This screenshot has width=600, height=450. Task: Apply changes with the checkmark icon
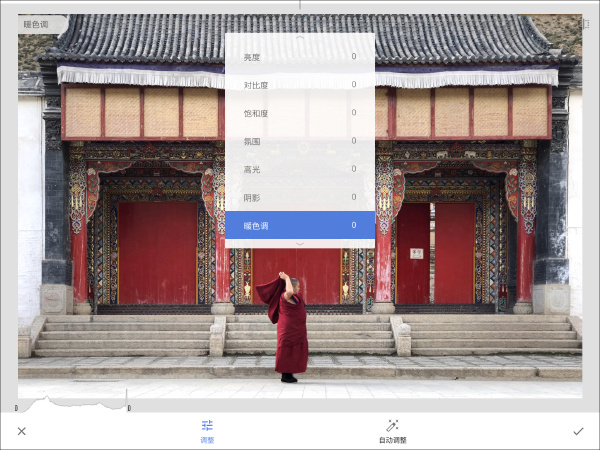coord(577,431)
